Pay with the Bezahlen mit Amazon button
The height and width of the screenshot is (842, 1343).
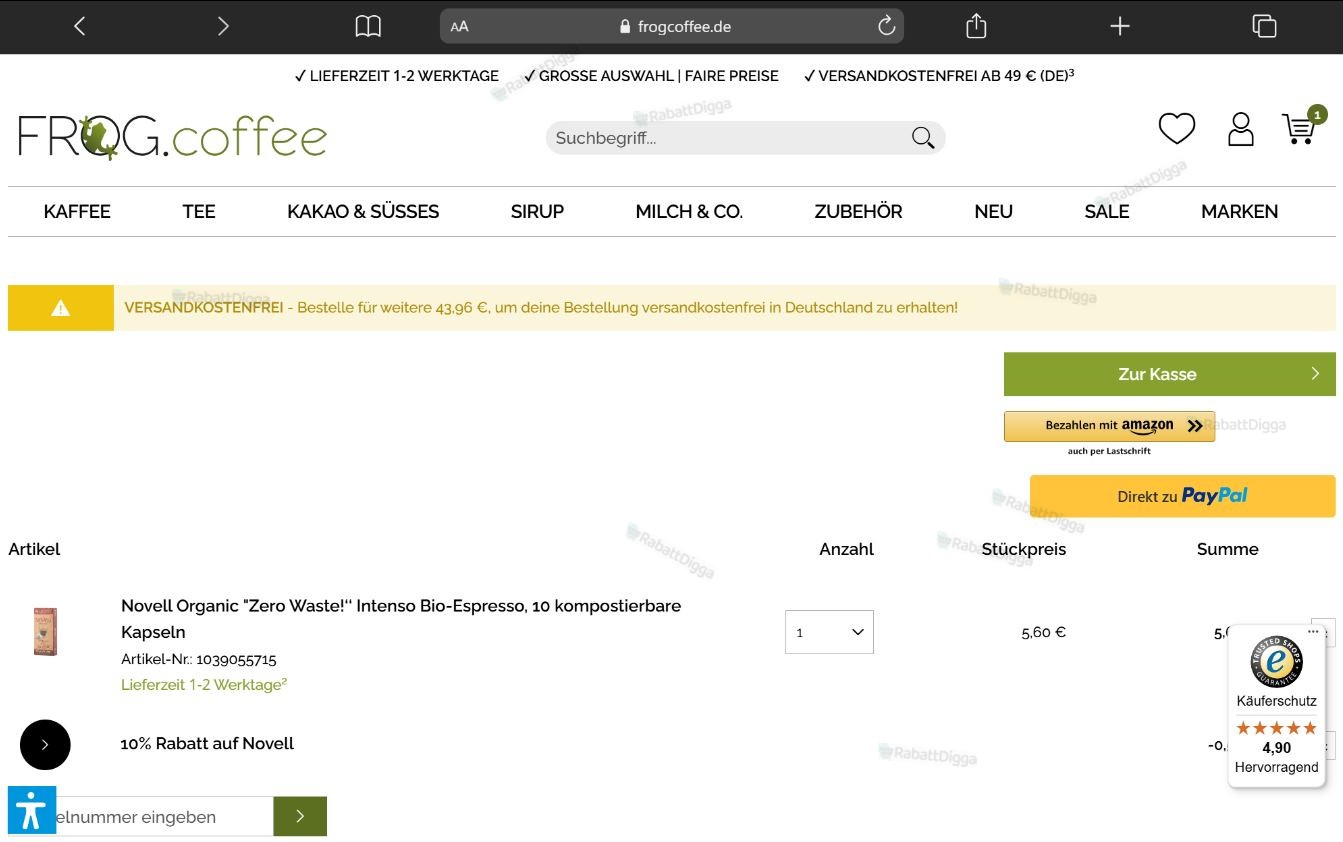click(1109, 426)
